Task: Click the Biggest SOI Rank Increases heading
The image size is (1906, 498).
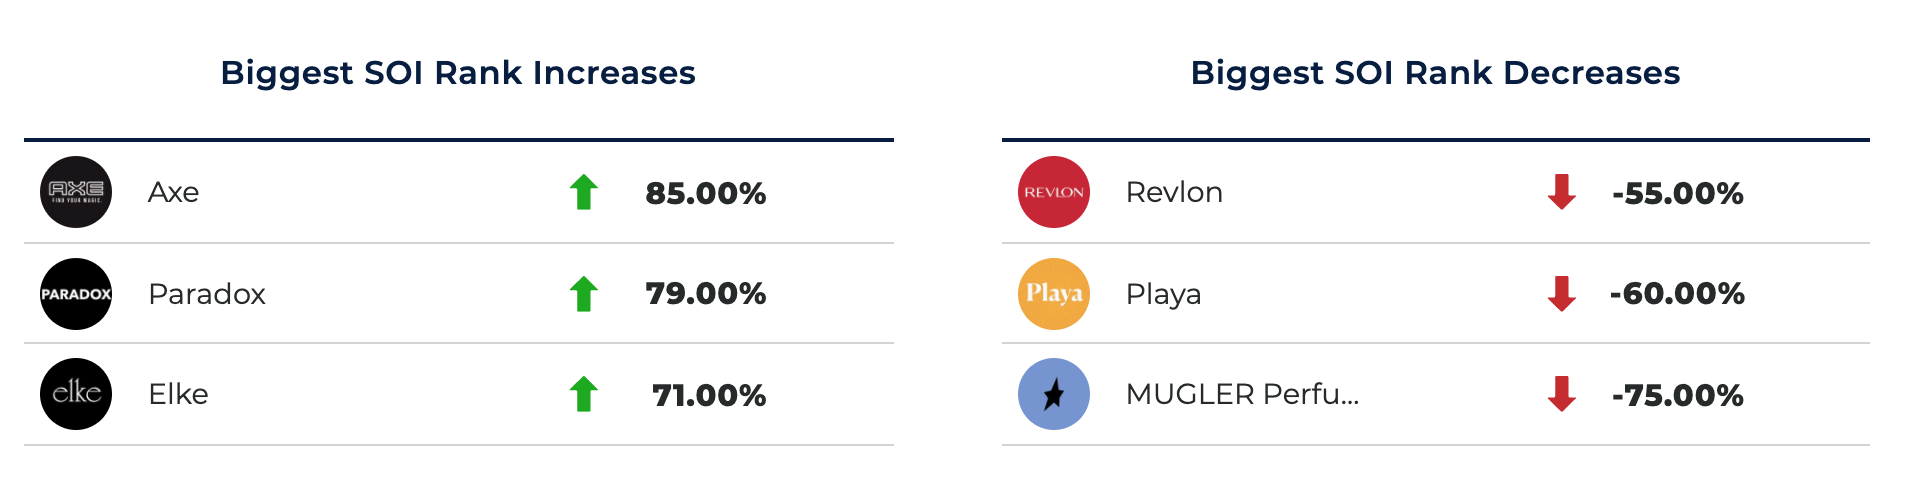Action: (x=458, y=73)
